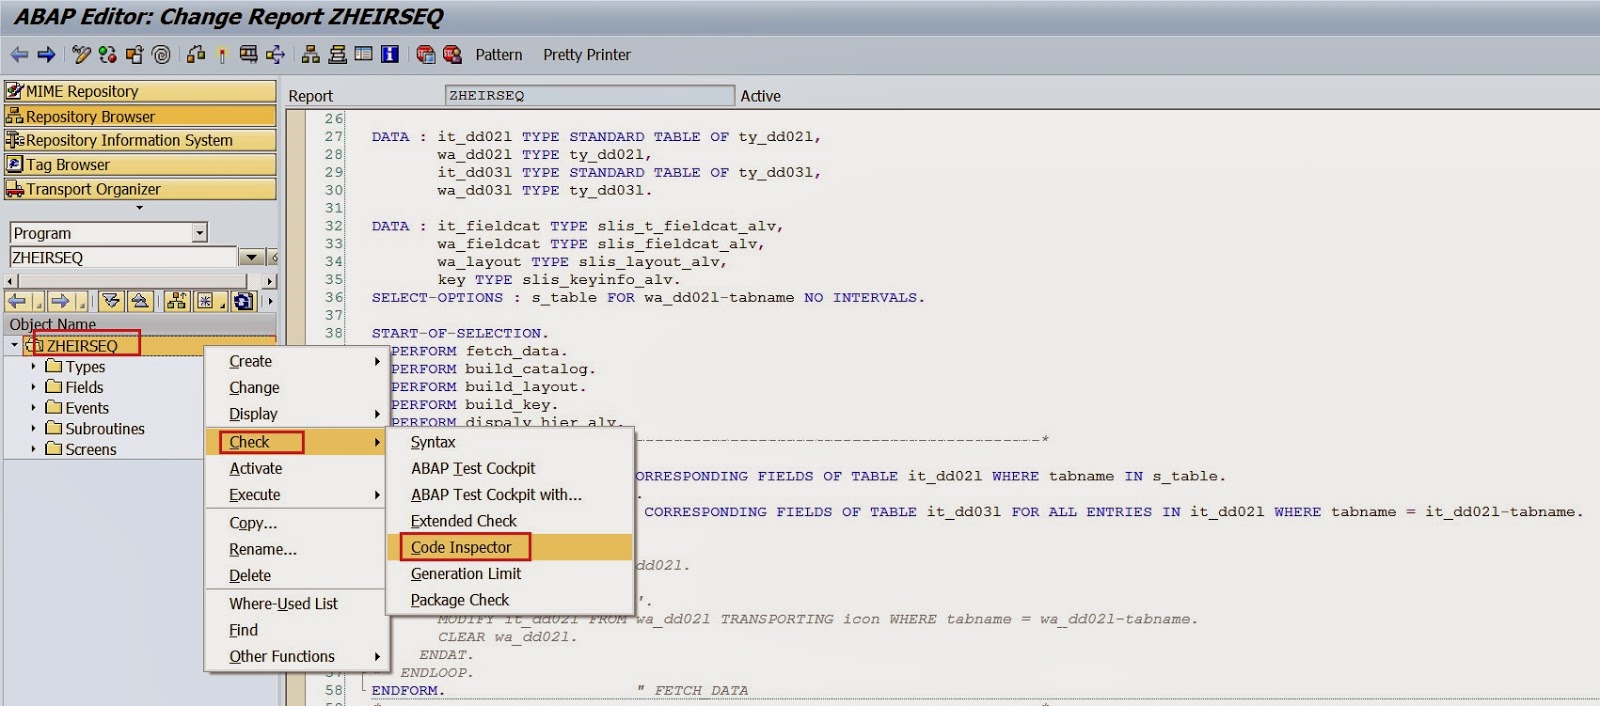The image size is (1600, 706).
Task: Click the ZHEIRSEQ program name input field
Action: pos(123,258)
